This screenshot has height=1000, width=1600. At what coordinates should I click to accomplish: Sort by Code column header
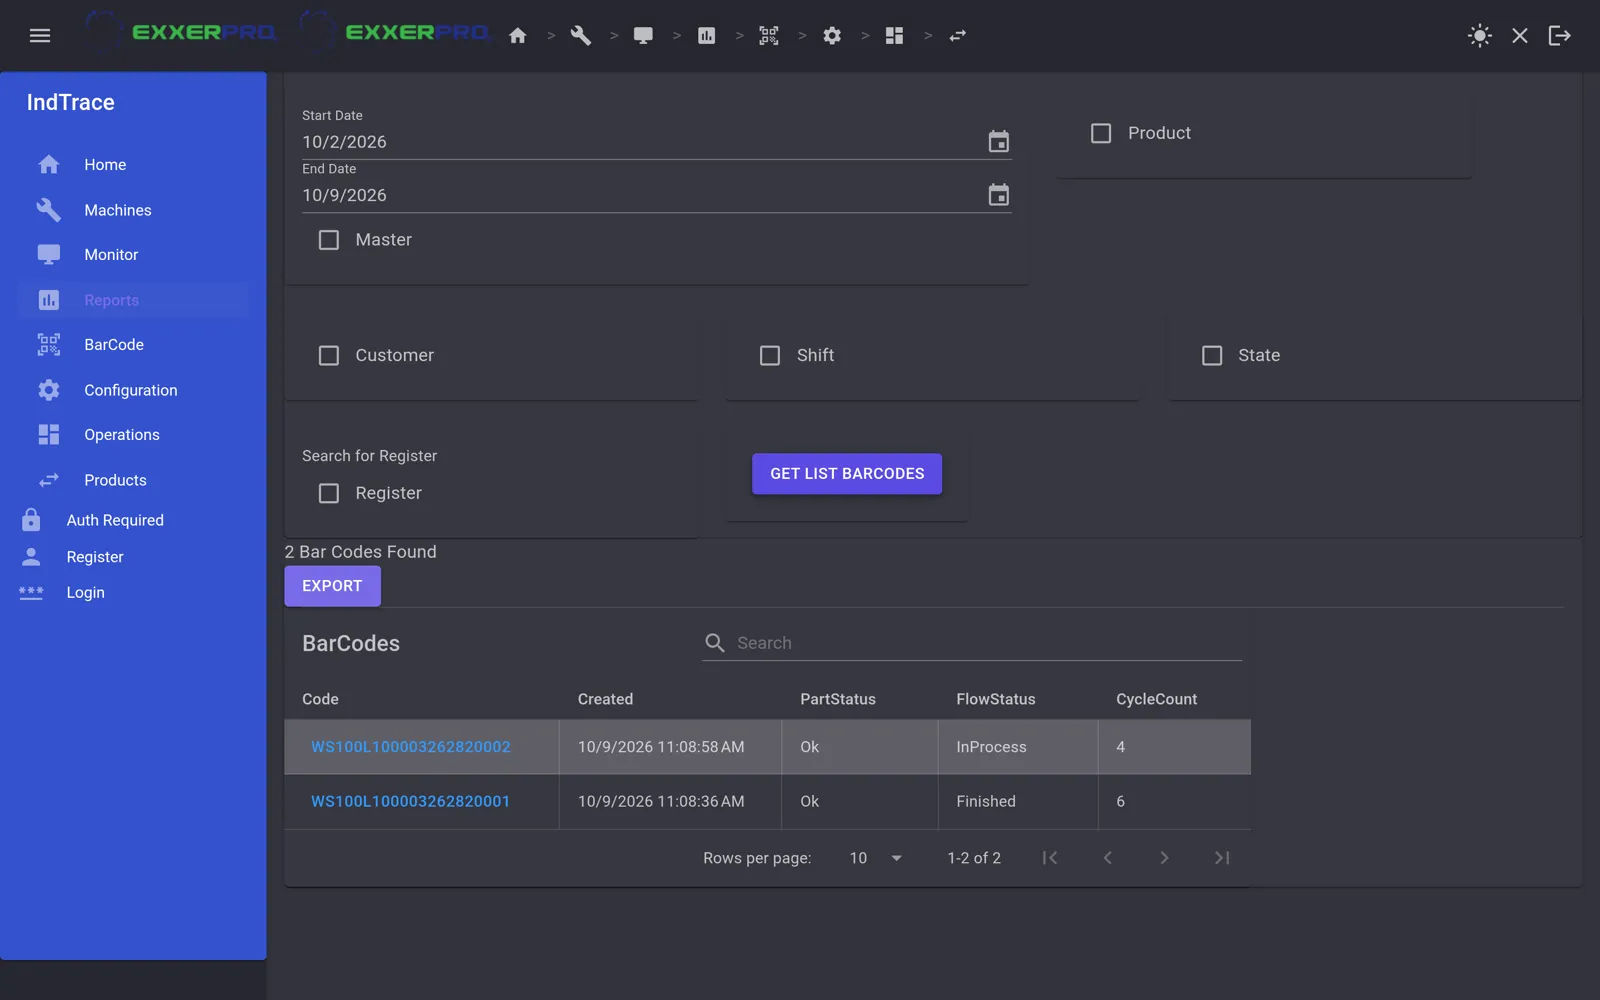[x=321, y=699]
